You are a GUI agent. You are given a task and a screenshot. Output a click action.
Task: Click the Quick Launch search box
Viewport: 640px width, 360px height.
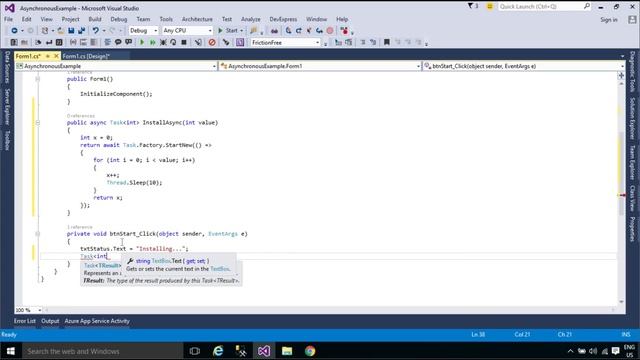point(544,6)
